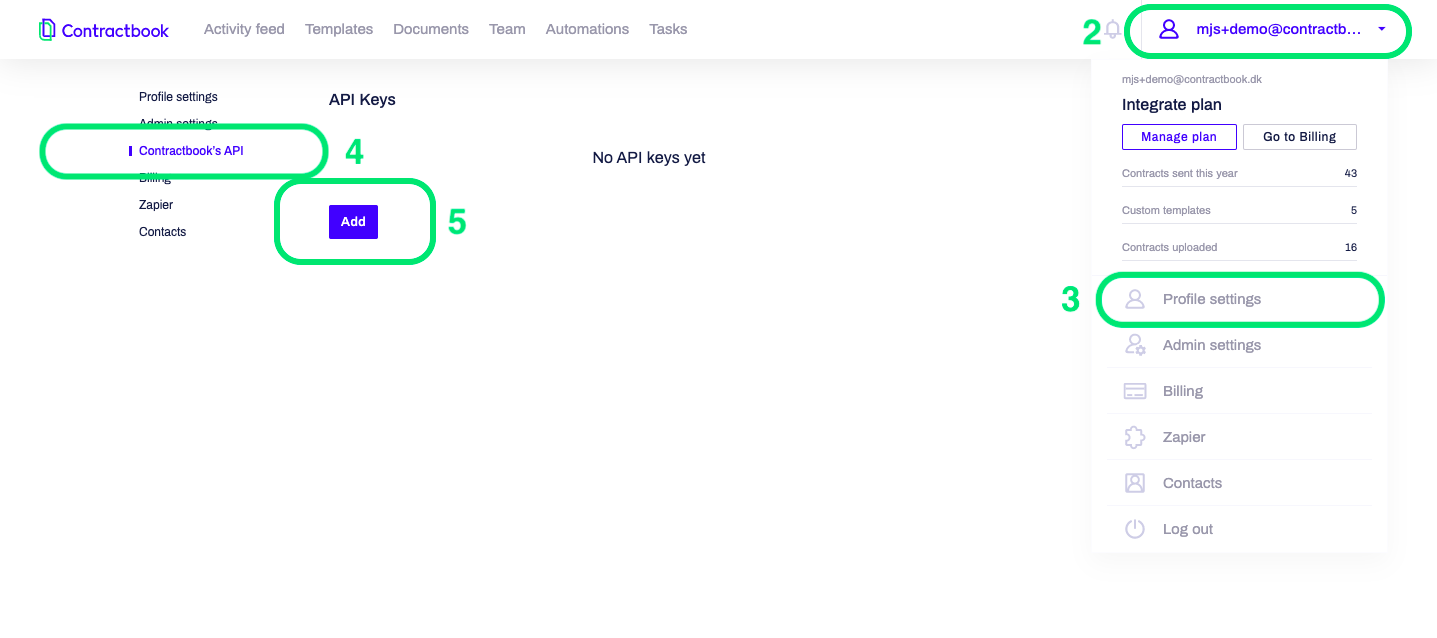The height and width of the screenshot is (638, 1437).
Task: Click the Contractbook logo
Action: [104, 30]
